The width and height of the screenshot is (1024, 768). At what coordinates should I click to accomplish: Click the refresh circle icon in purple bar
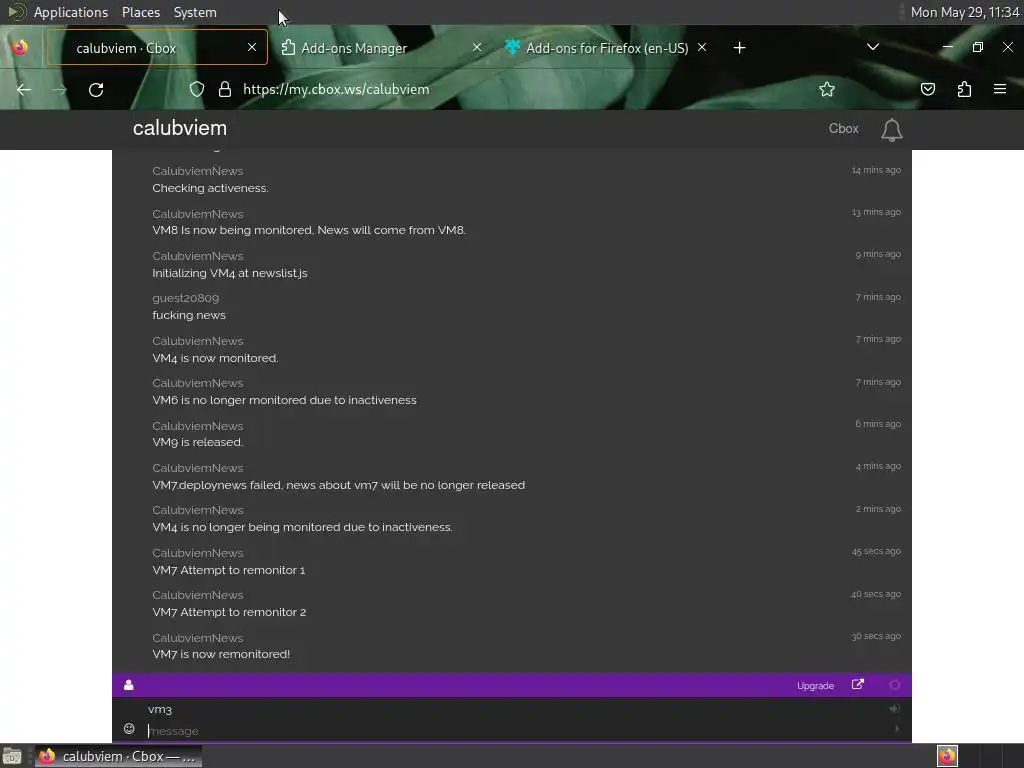point(895,685)
